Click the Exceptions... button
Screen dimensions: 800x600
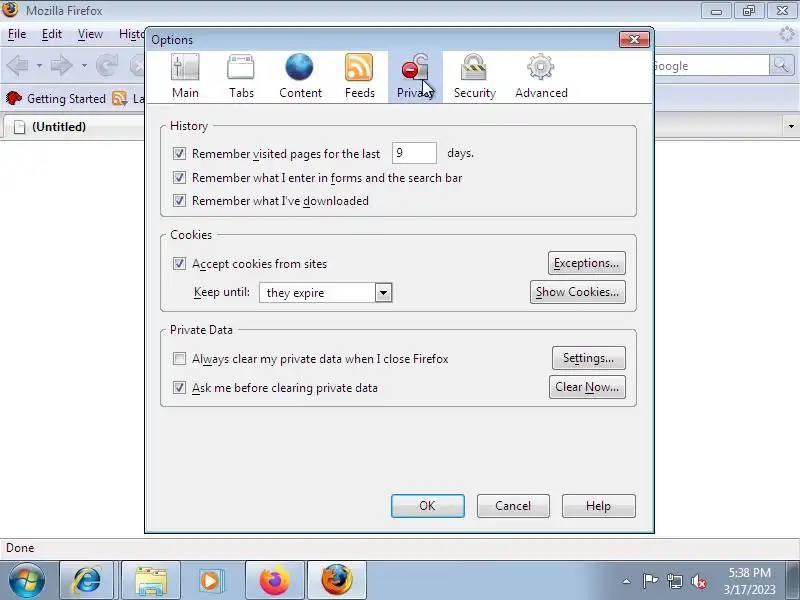pos(586,263)
